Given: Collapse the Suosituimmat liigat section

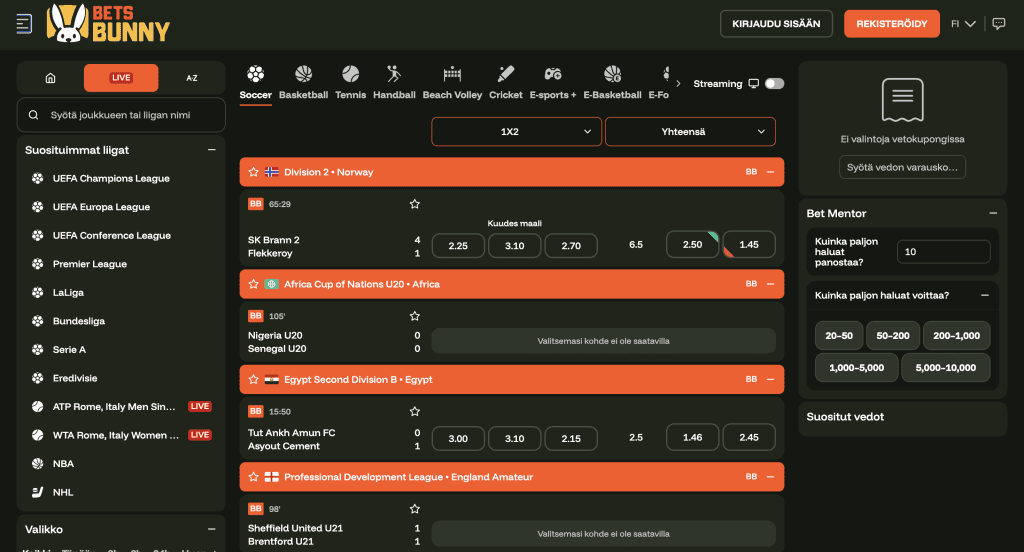Looking at the screenshot, I should tap(212, 150).
